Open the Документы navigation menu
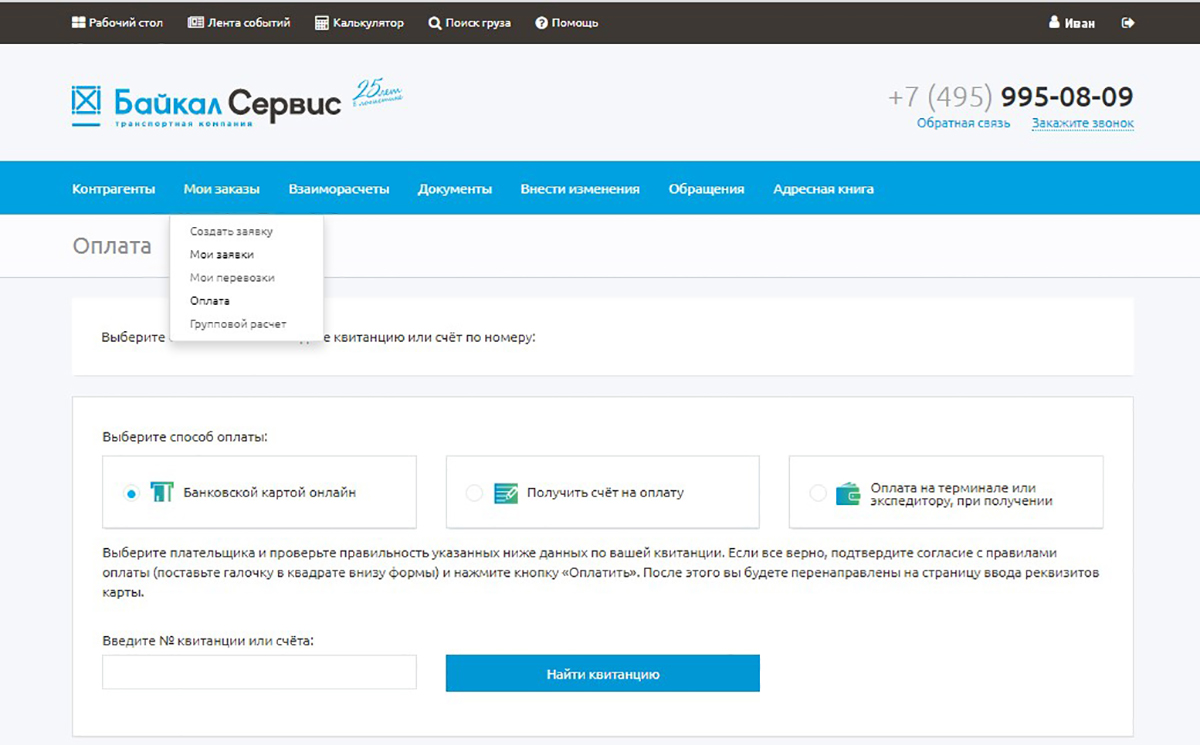Screen dimensions: 1200x745 tap(455, 189)
